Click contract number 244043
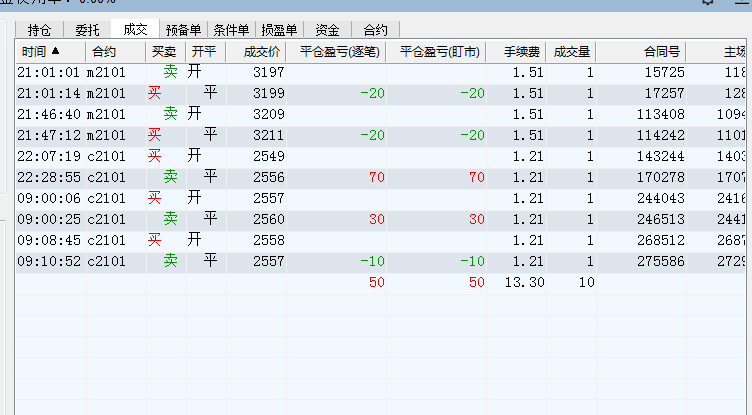752x415 pixels. click(x=660, y=199)
